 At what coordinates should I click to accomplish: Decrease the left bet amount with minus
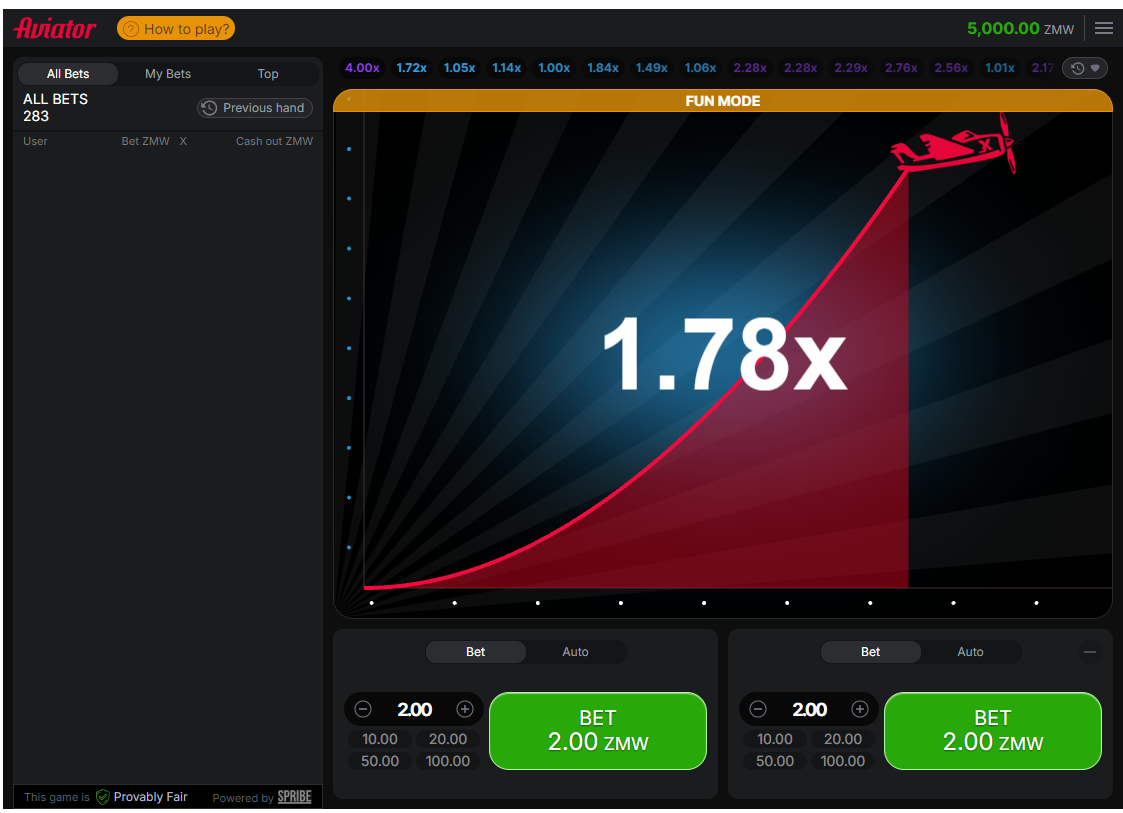[364, 709]
